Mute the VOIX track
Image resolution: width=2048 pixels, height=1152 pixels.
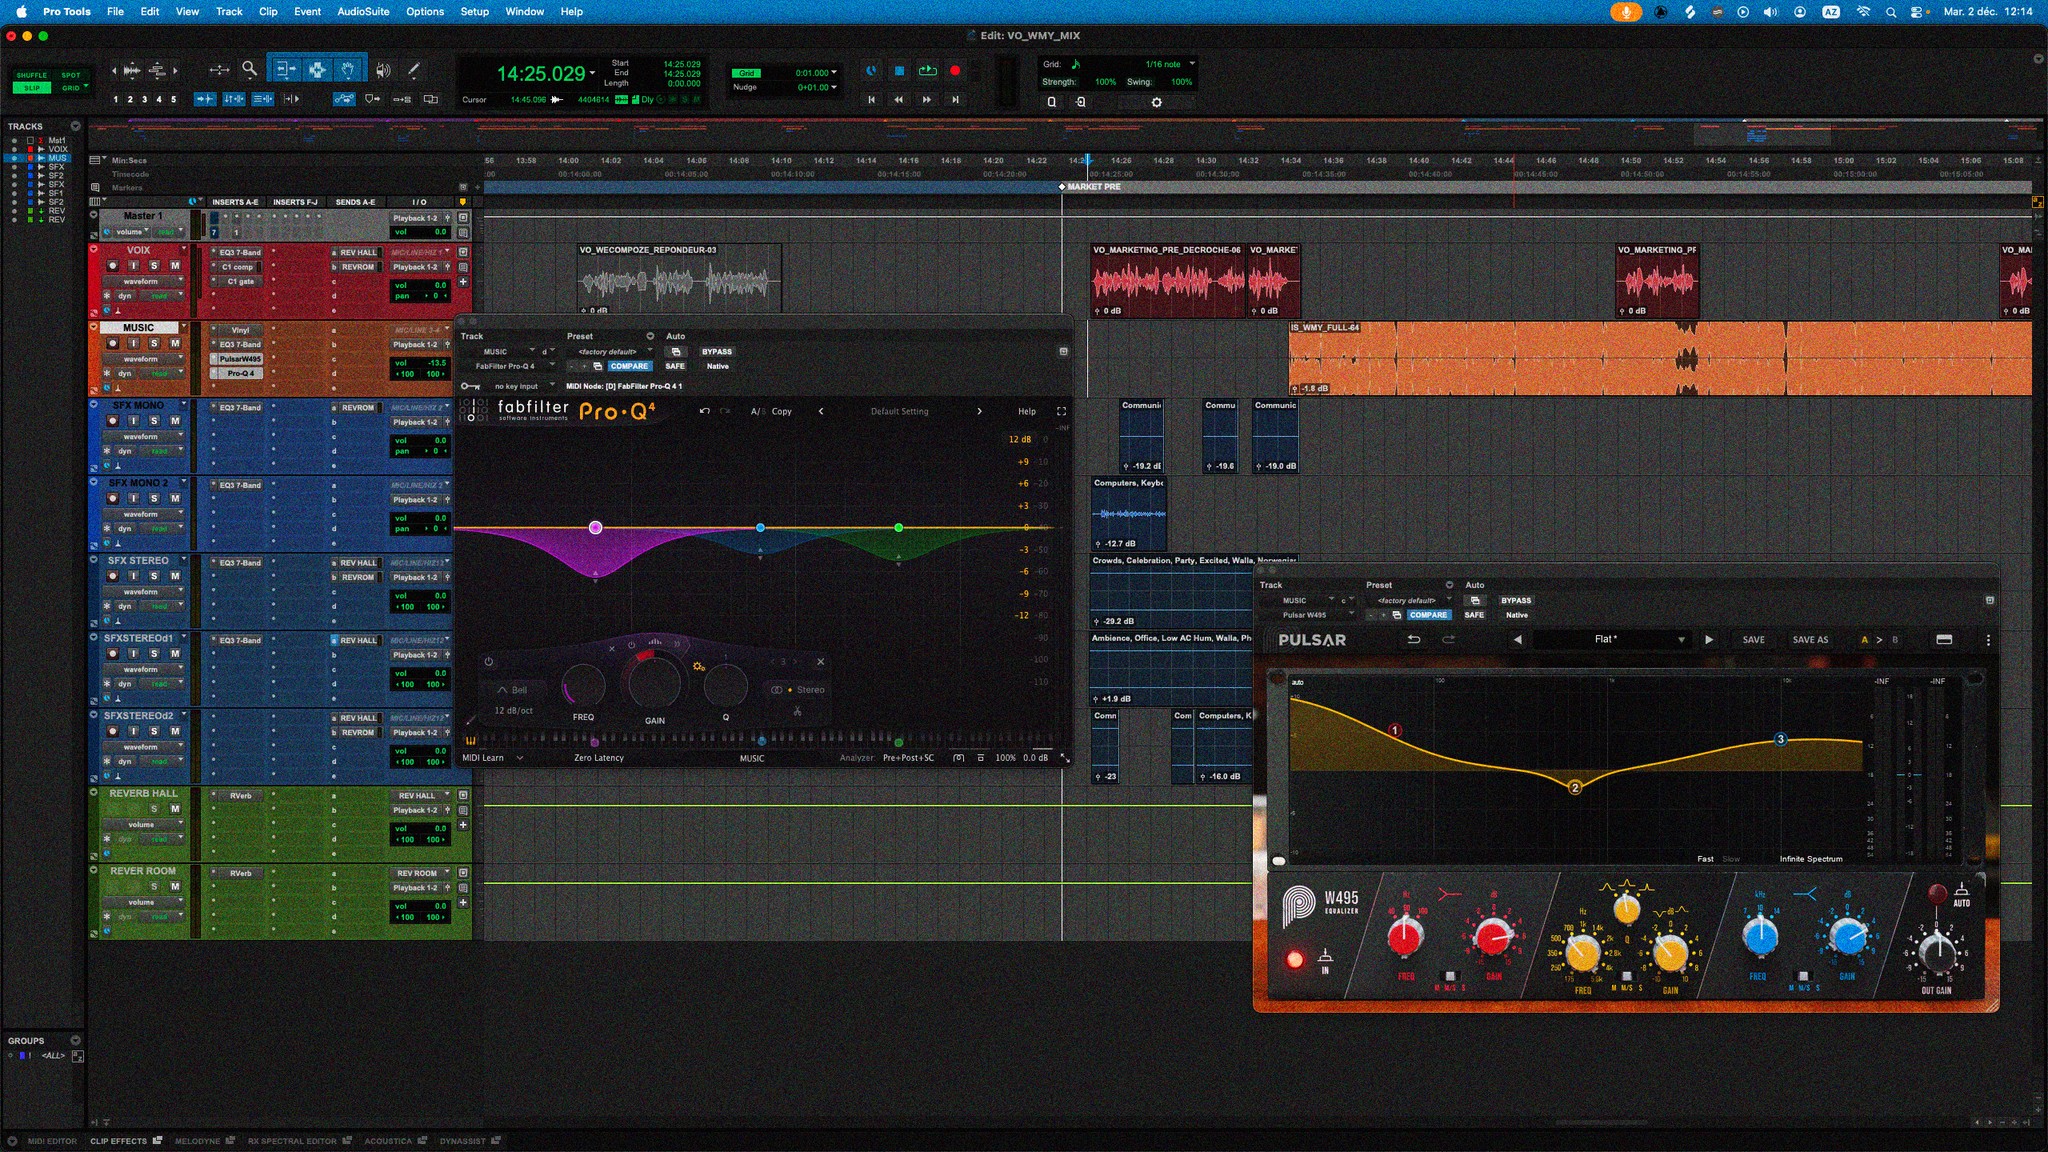tap(175, 266)
